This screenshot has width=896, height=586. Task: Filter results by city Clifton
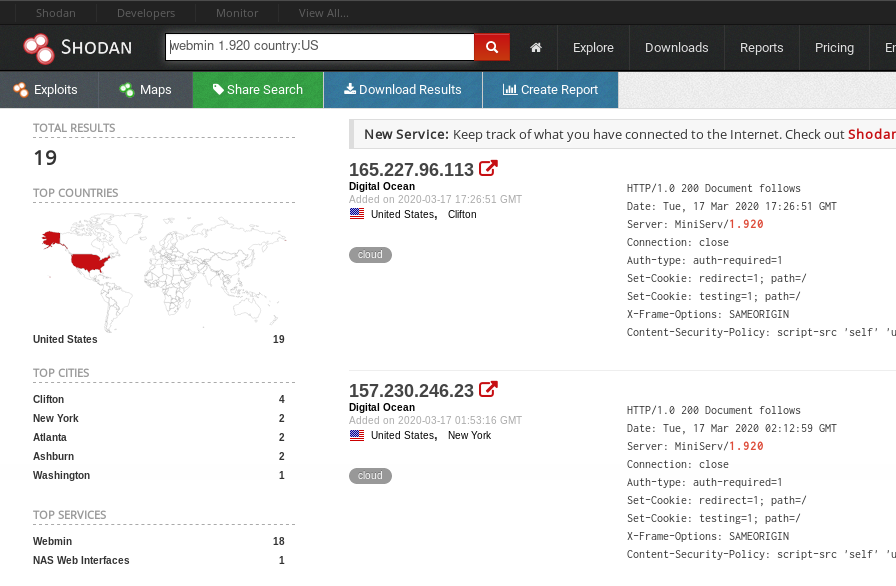click(x=49, y=399)
